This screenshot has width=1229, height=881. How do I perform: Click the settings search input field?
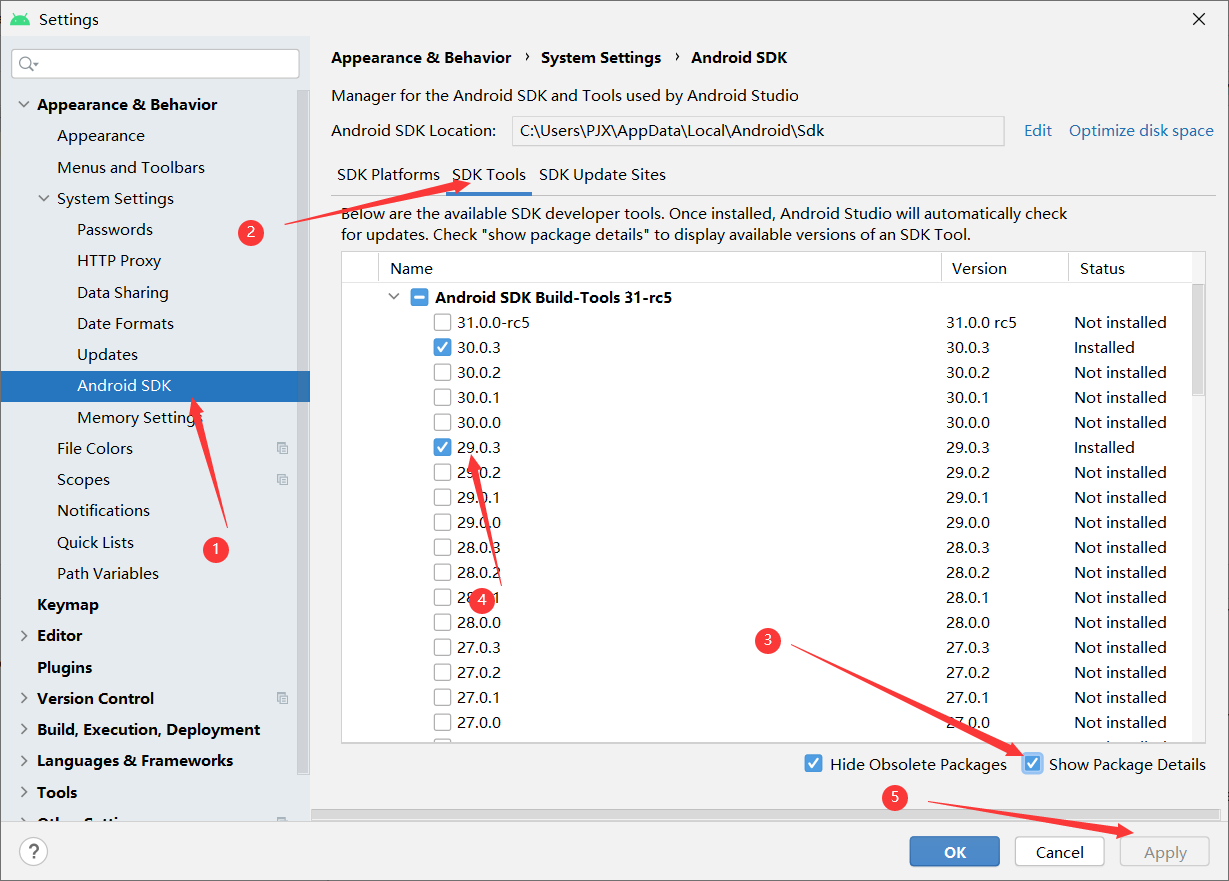click(x=155, y=64)
